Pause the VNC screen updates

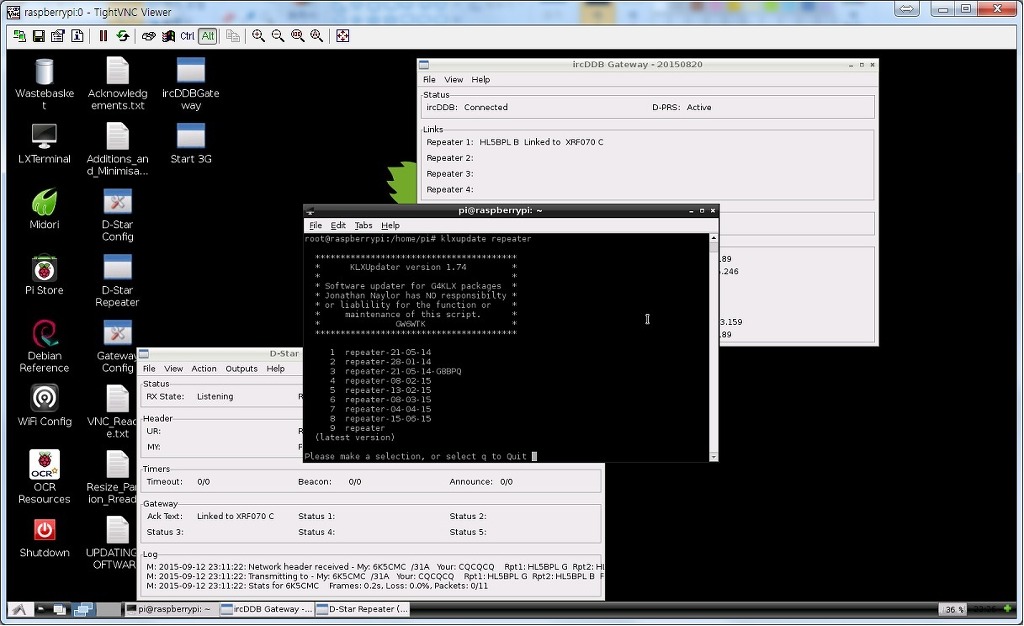[x=103, y=36]
